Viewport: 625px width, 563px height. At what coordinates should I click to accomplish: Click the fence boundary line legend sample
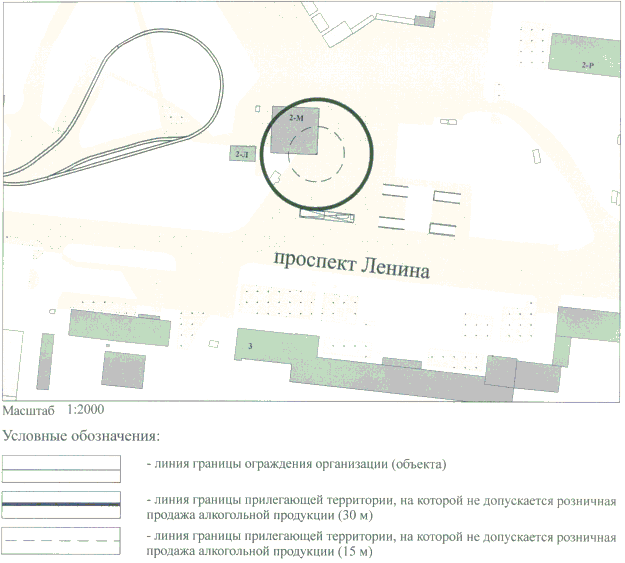(61, 468)
